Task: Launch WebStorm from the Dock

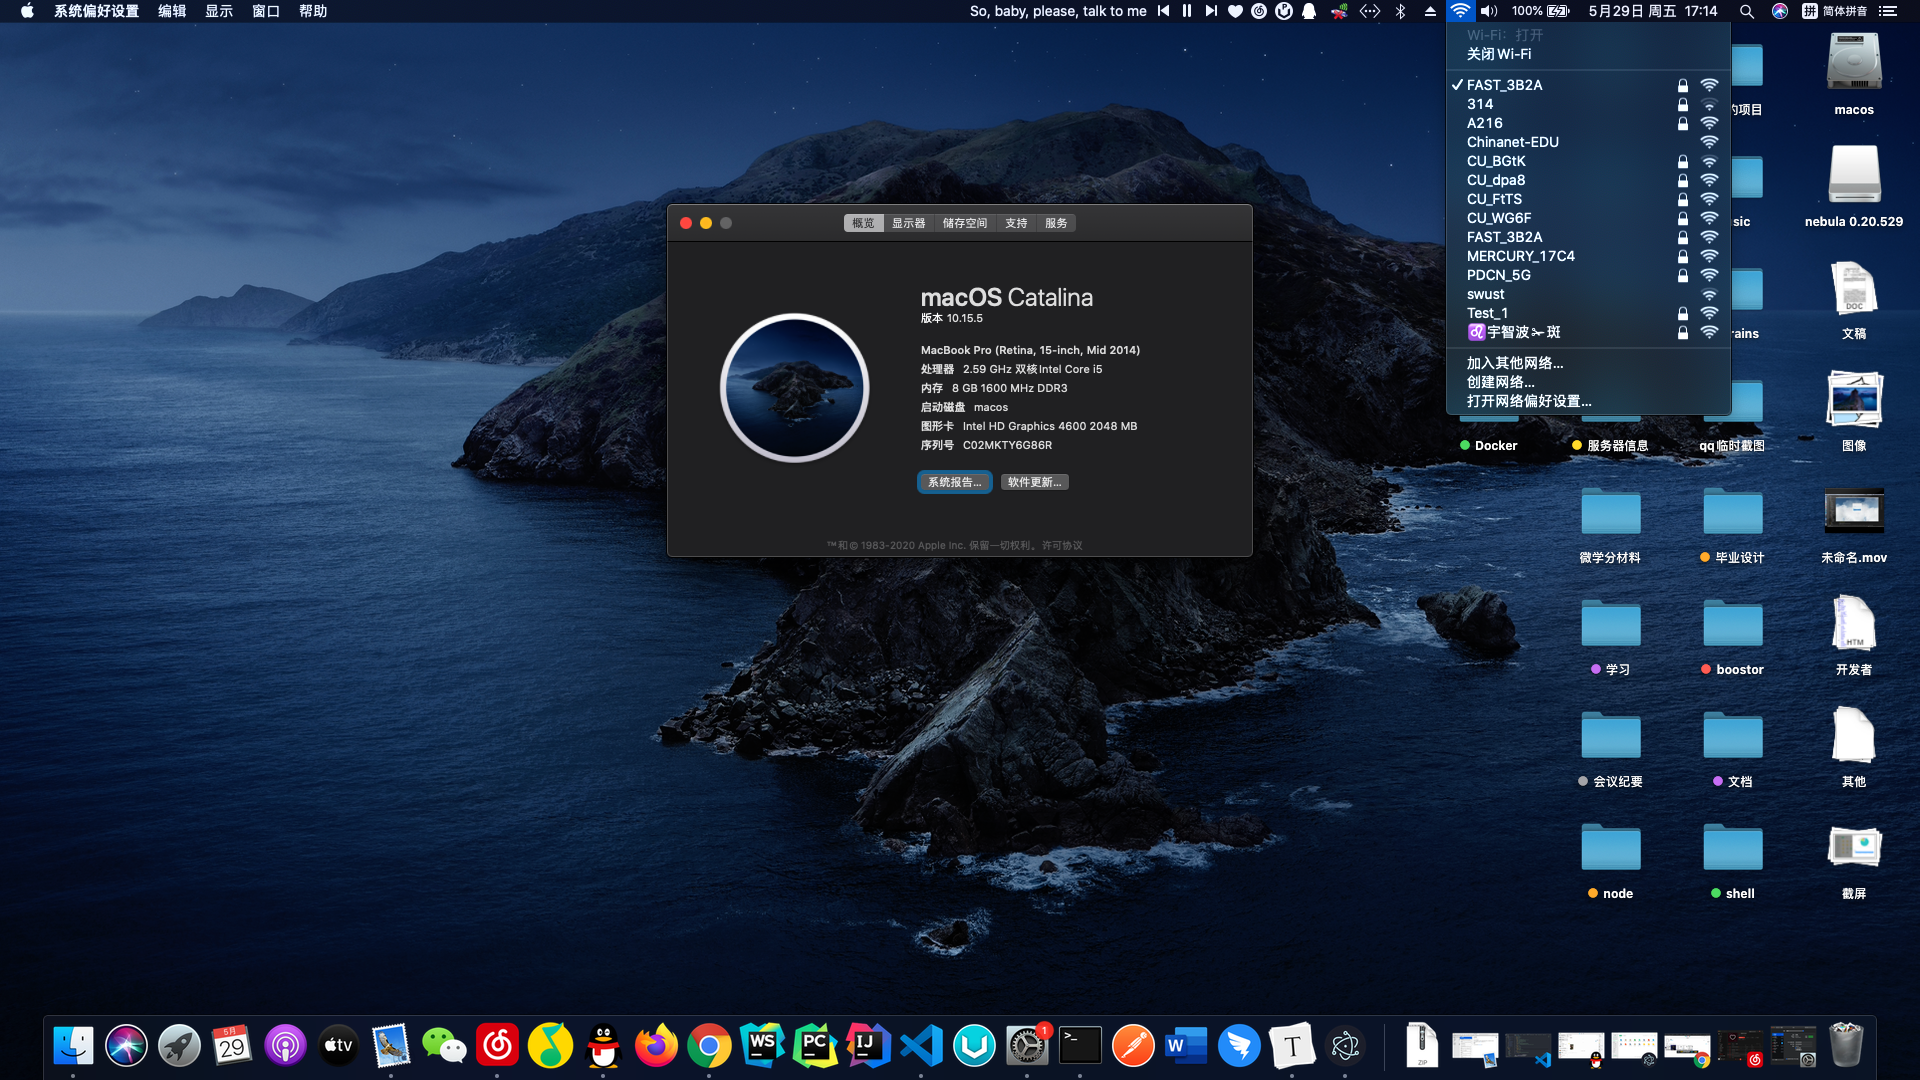Action: 762,1046
